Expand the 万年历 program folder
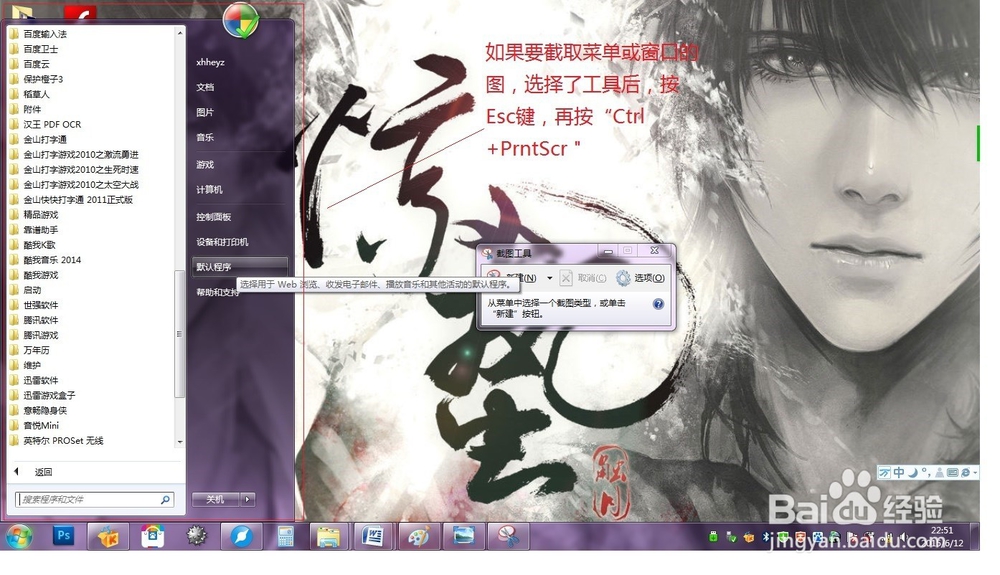Viewport: 1000px width, 575px height. point(36,350)
